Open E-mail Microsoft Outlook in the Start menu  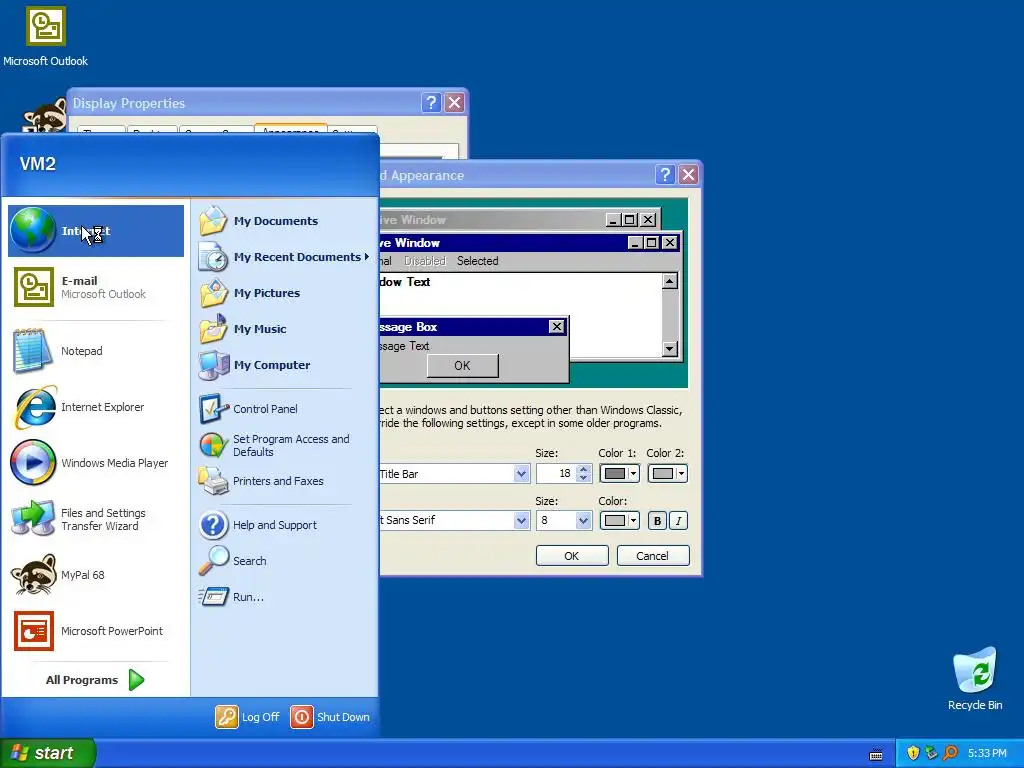[x=95, y=287]
